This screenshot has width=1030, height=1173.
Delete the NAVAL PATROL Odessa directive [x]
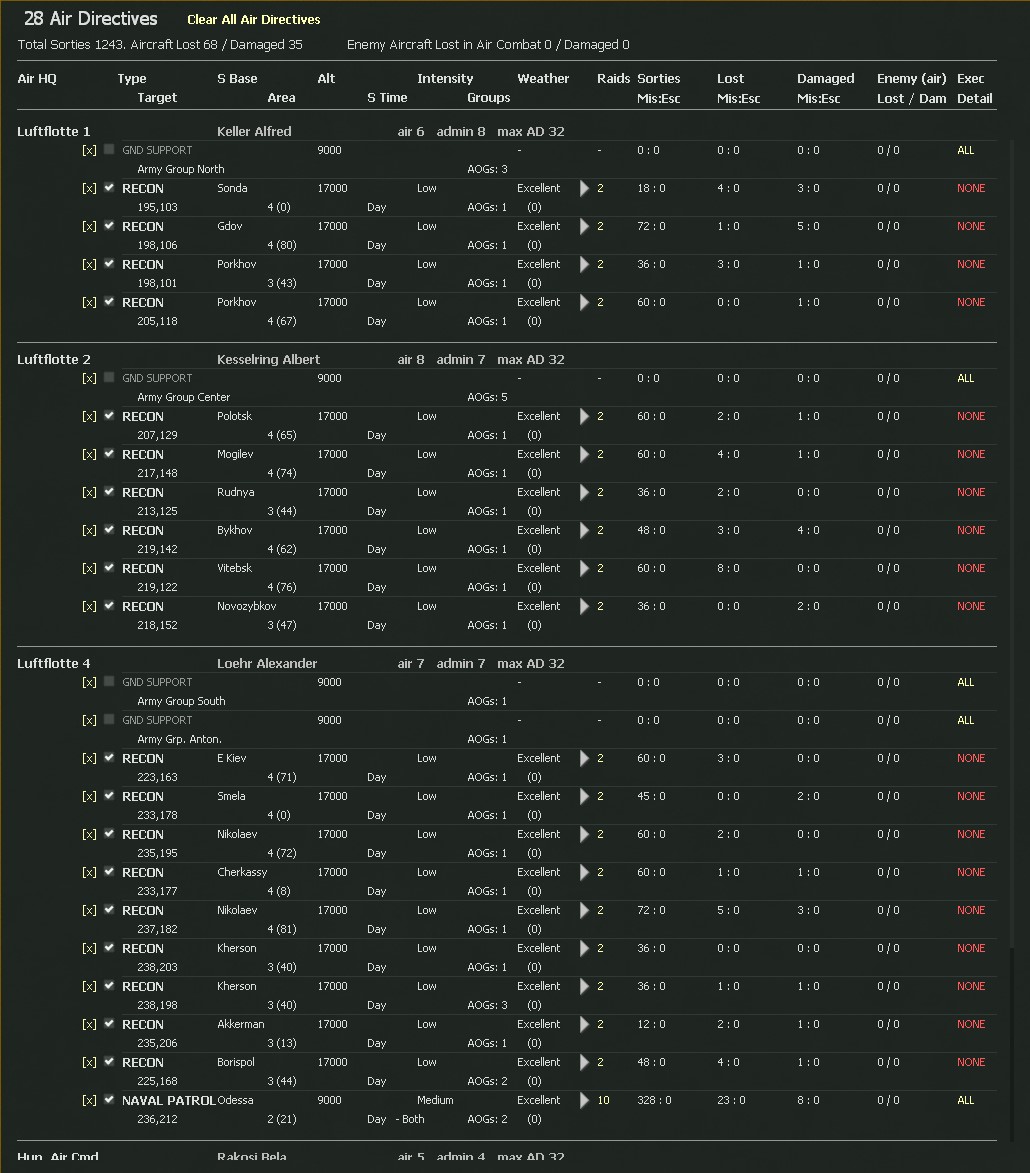(x=89, y=1100)
